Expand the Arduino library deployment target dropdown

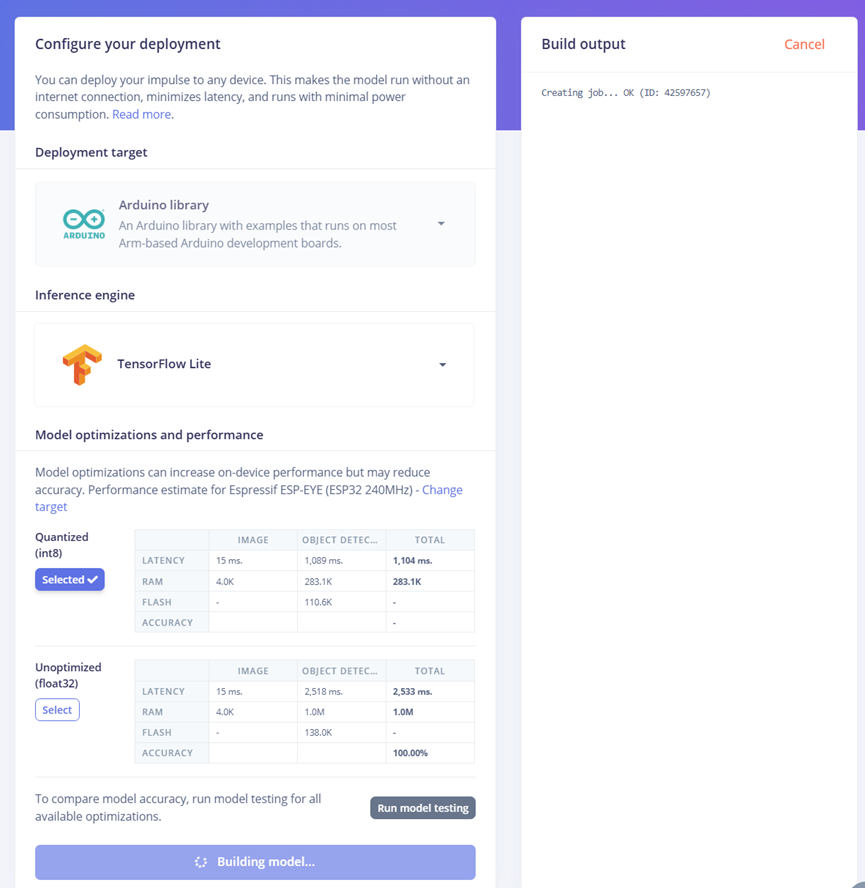click(441, 224)
